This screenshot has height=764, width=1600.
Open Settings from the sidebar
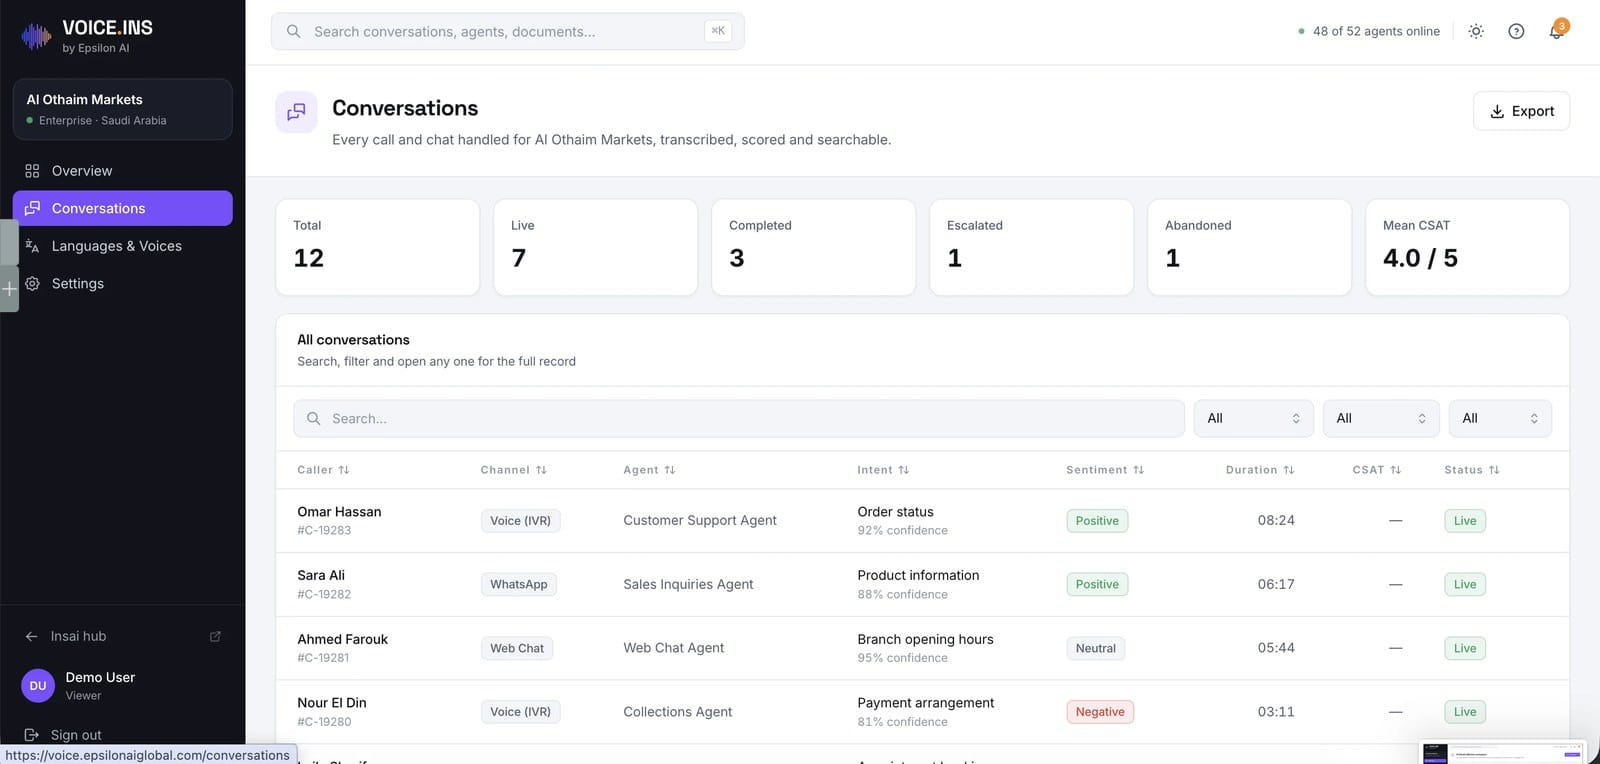[x=122, y=284]
